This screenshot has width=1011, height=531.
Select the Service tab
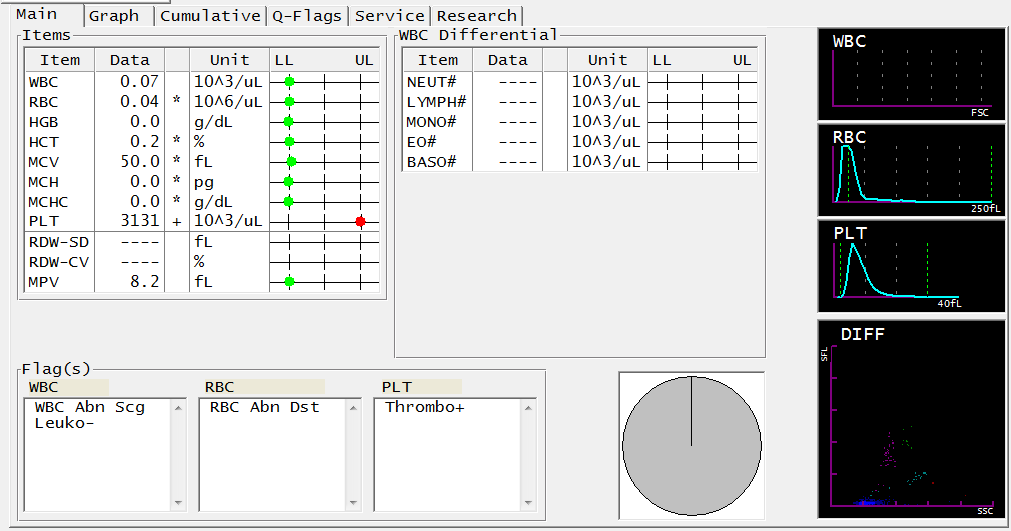[389, 16]
